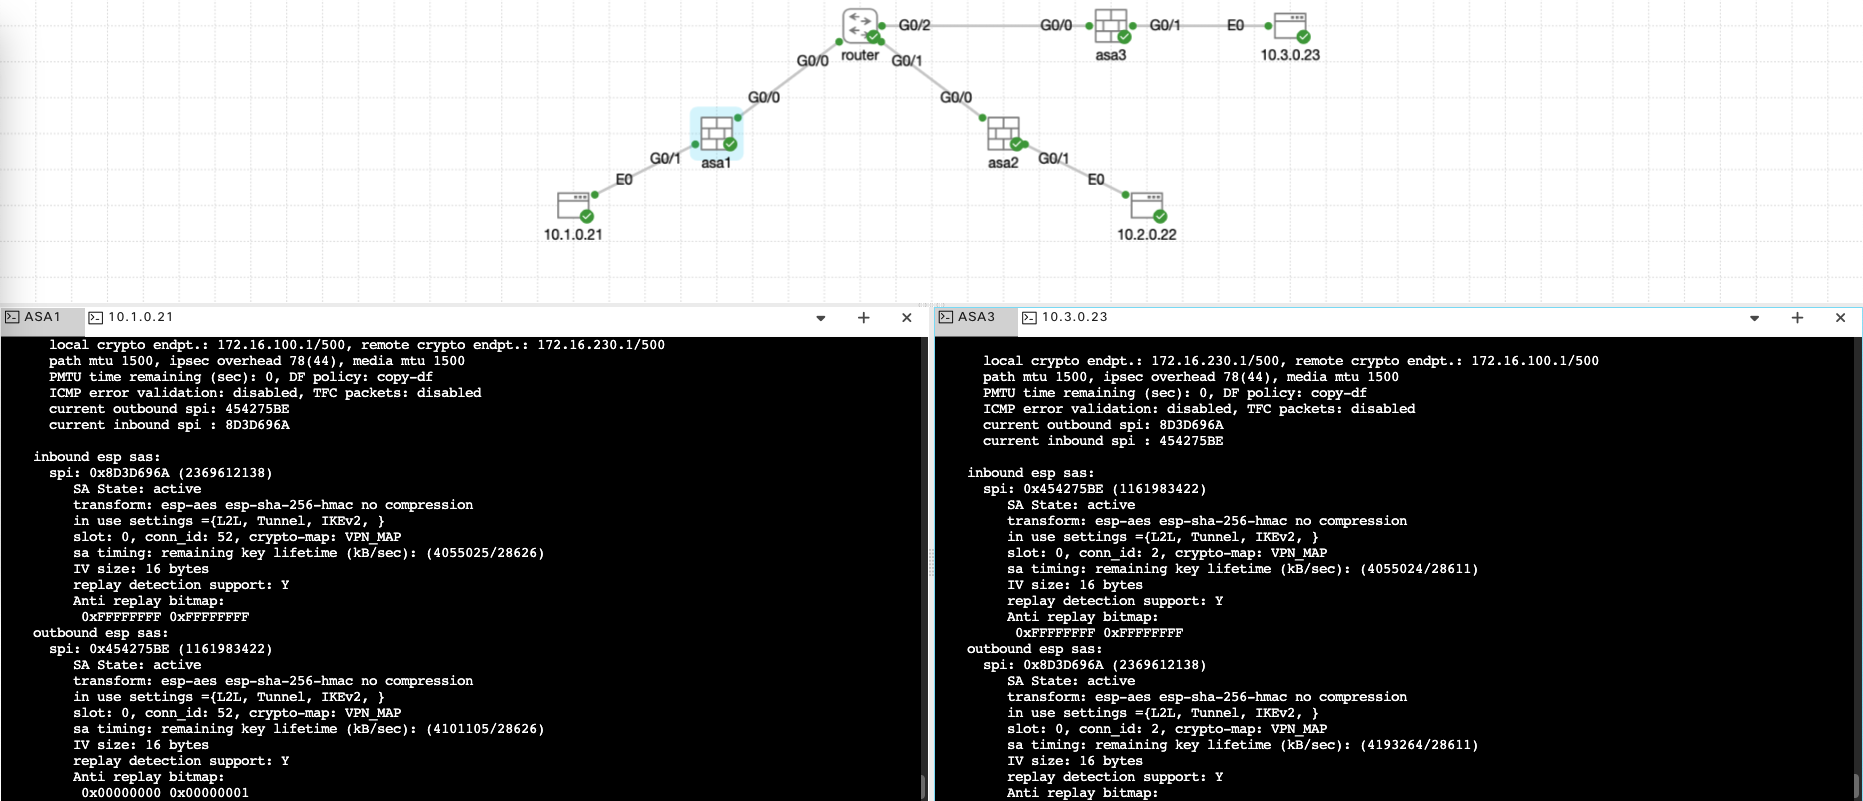Click the right terminal's vertical scrollbar
Screen dimensions: 1863x801
[1856, 784]
